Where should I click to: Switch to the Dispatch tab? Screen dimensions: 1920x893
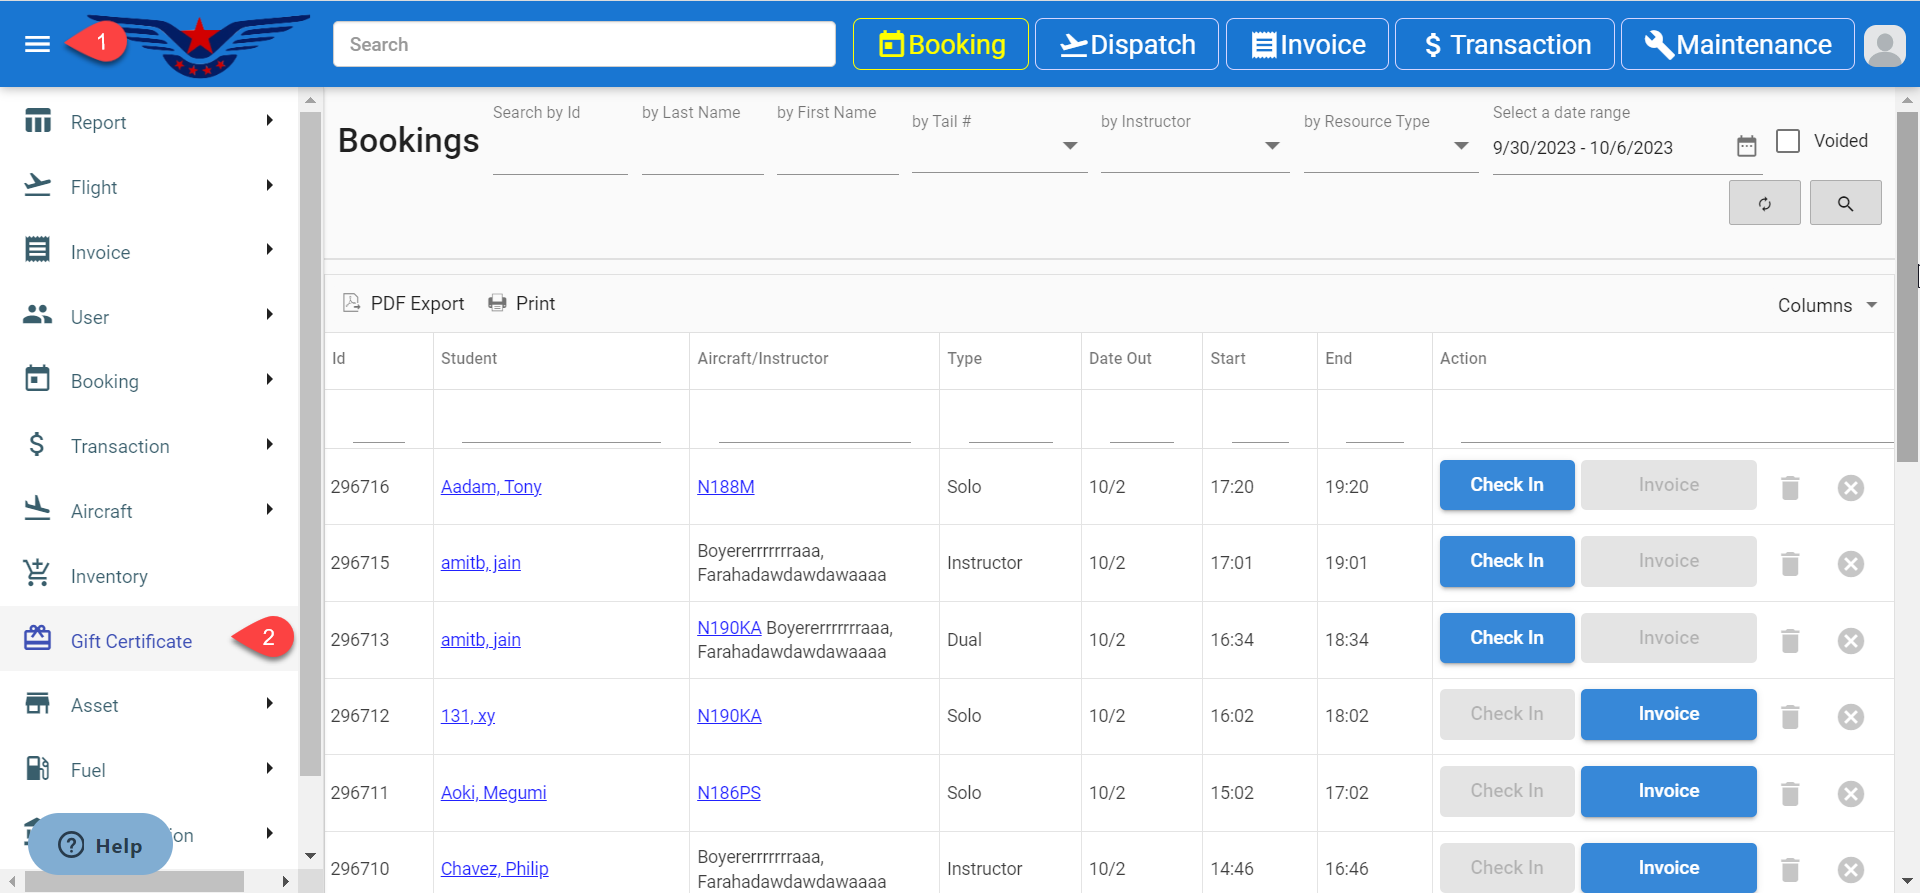(1126, 45)
